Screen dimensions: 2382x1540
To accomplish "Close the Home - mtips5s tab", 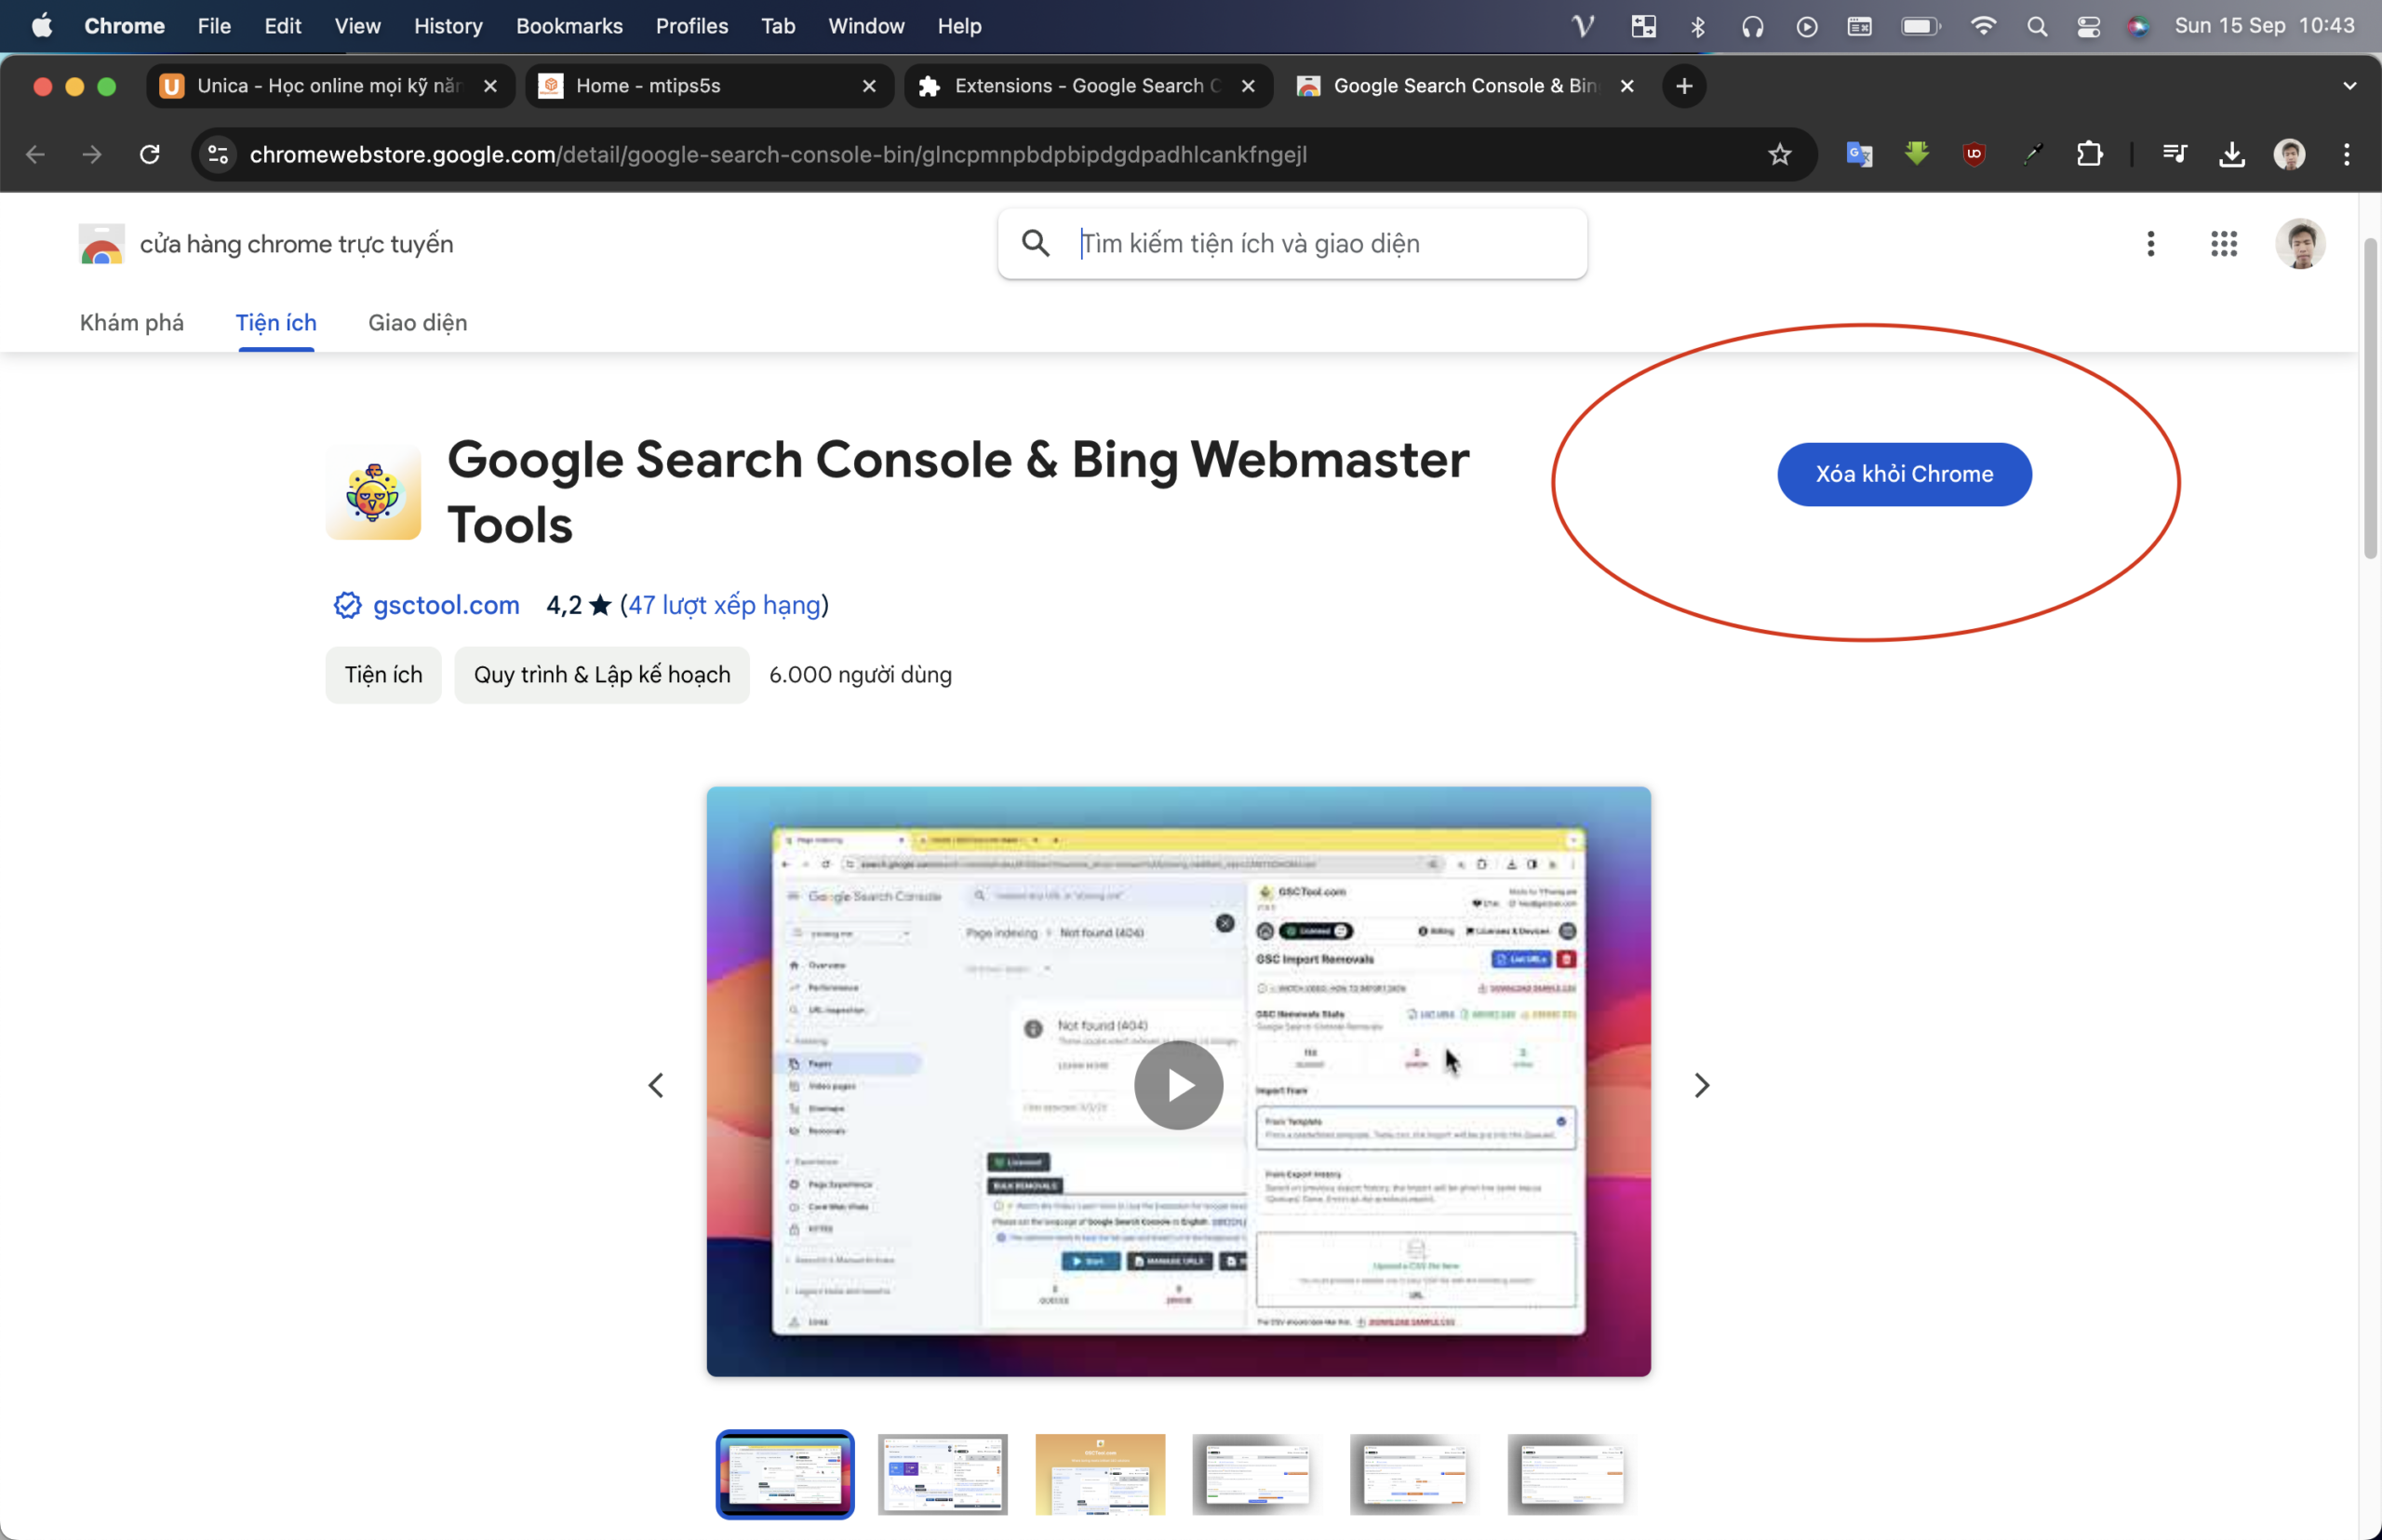I will (x=869, y=86).
